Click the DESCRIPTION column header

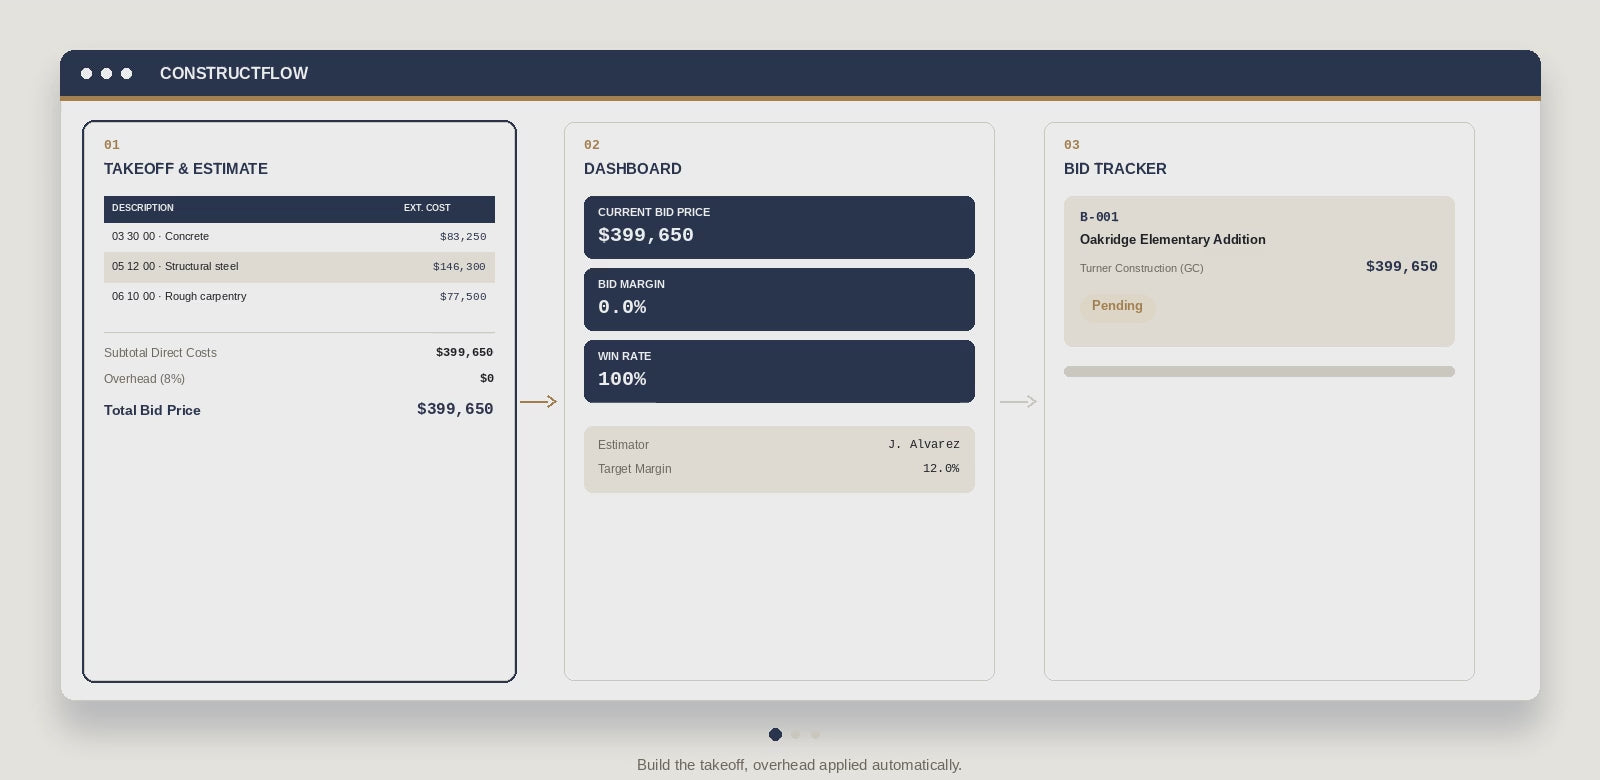[143, 208]
